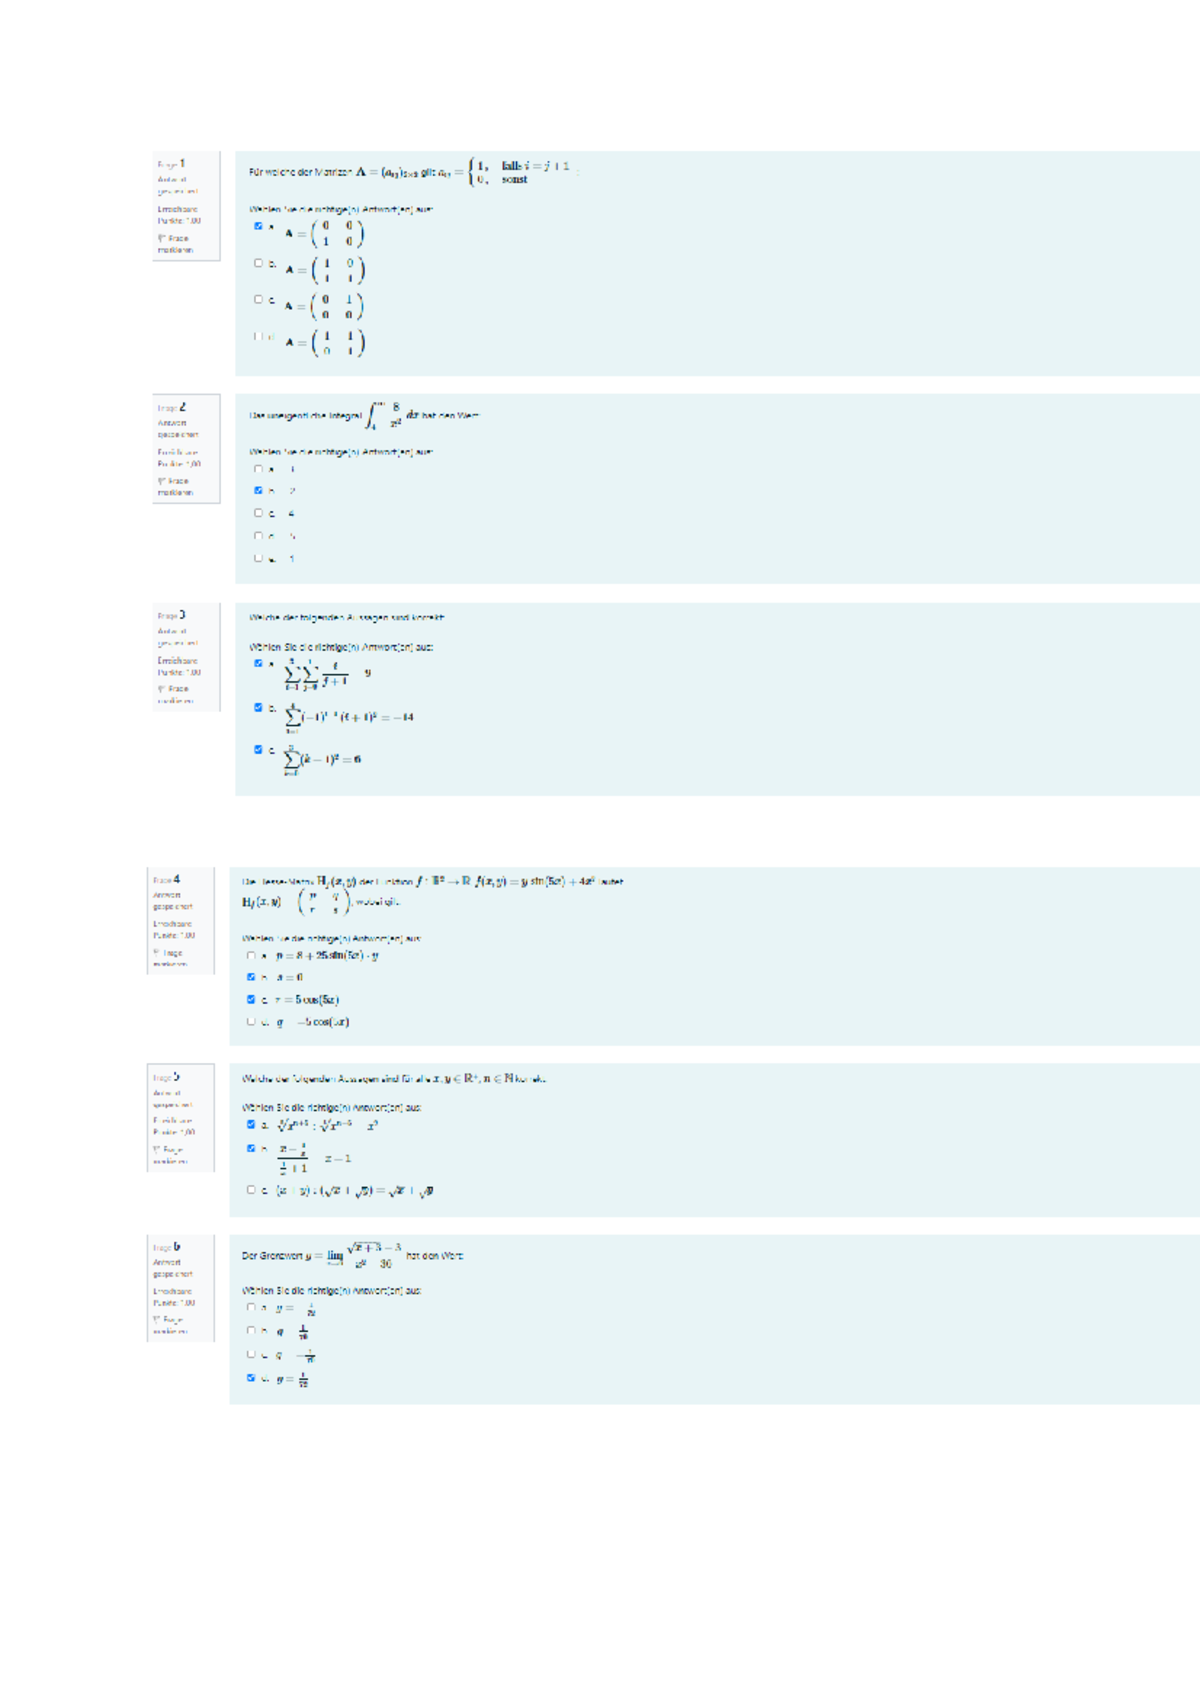Image resolution: width=1200 pixels, height=1698 pixels.
Task: Click the flag icon in Frage 1 box
Action: 161,239
